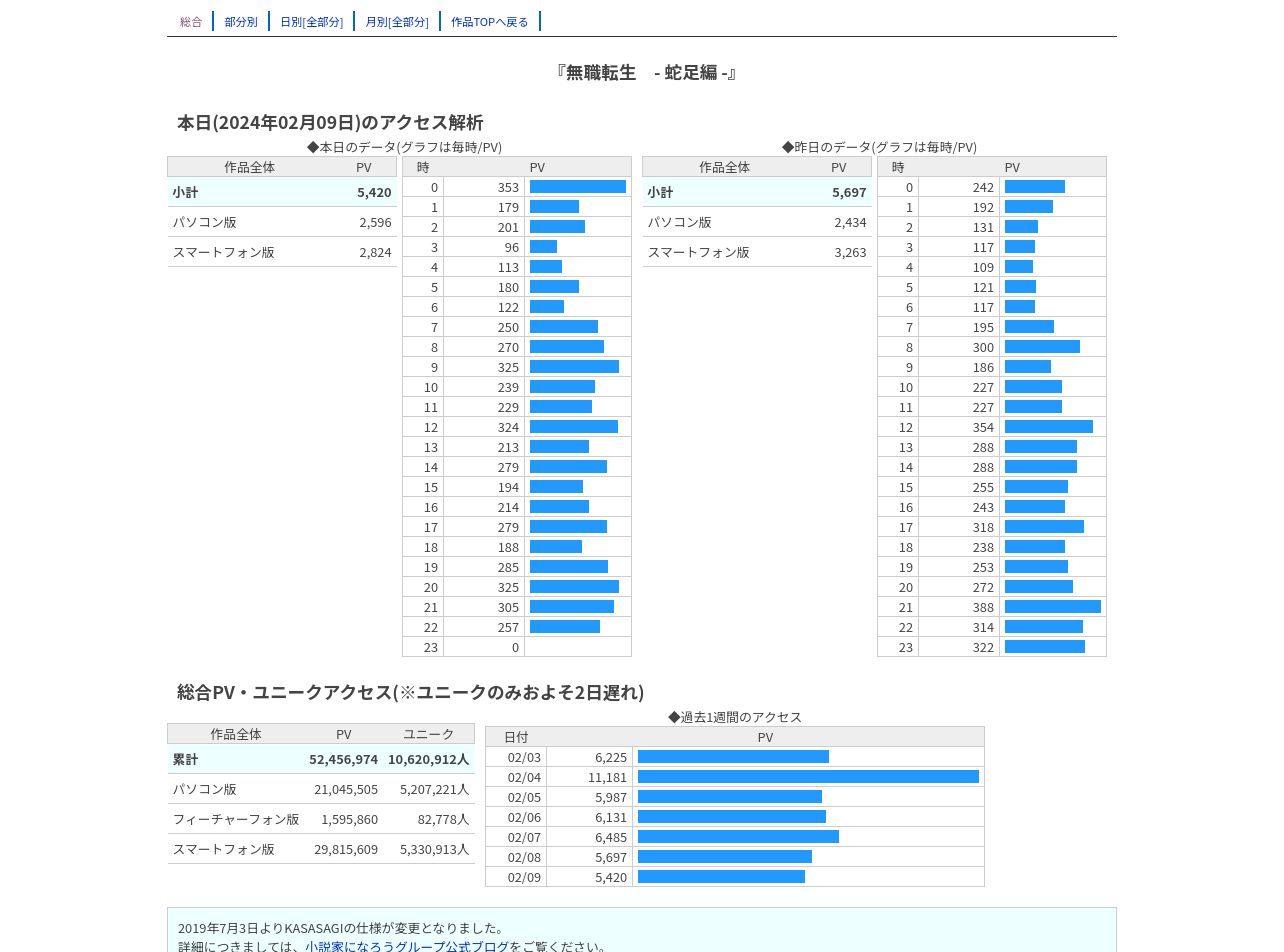Select yesterday's パソコン版 value 2,434
1284x952 pixels.
point(850,222)
